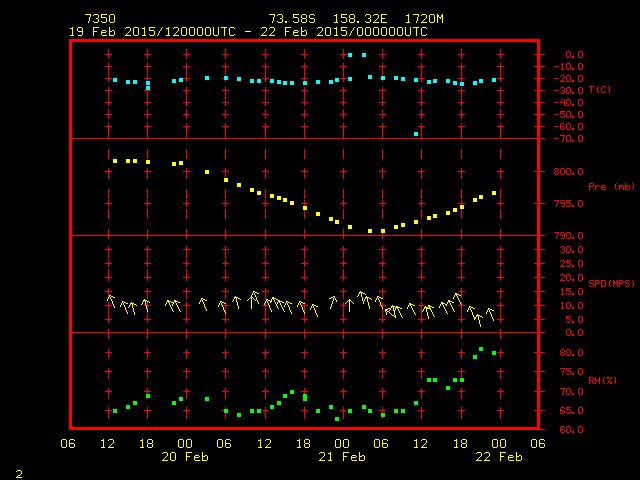Click the 1720M elevation text
The image size is (640, 480).
point(425,19)
